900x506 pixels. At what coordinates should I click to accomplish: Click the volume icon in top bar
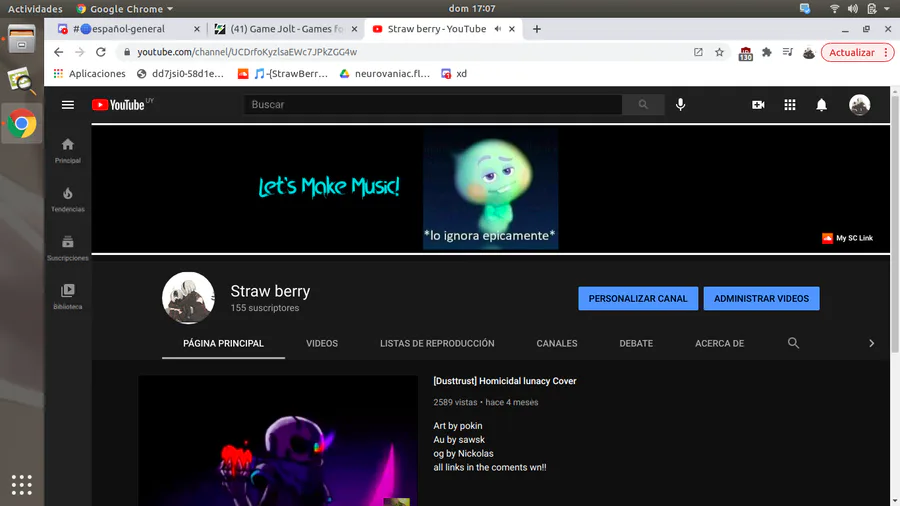tap(852, 9)
